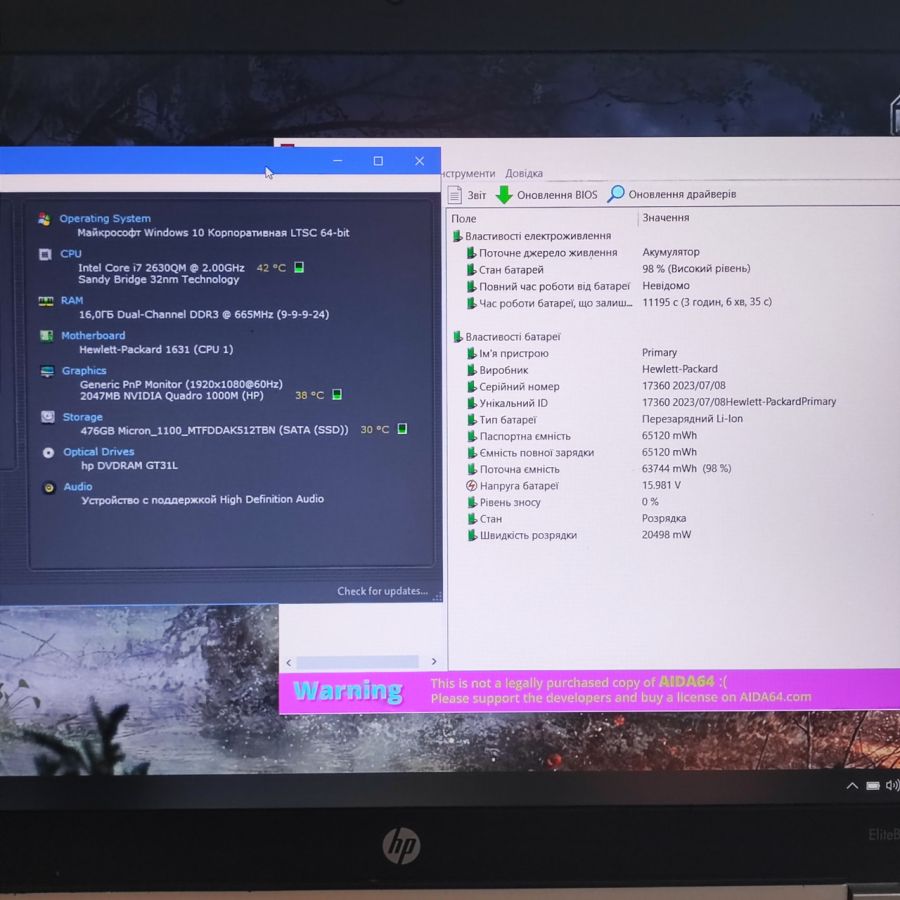Viewport: 900px width, 900px height.
Task: Click the Operating System icon in Speccy
Action: tap(44, 219)
